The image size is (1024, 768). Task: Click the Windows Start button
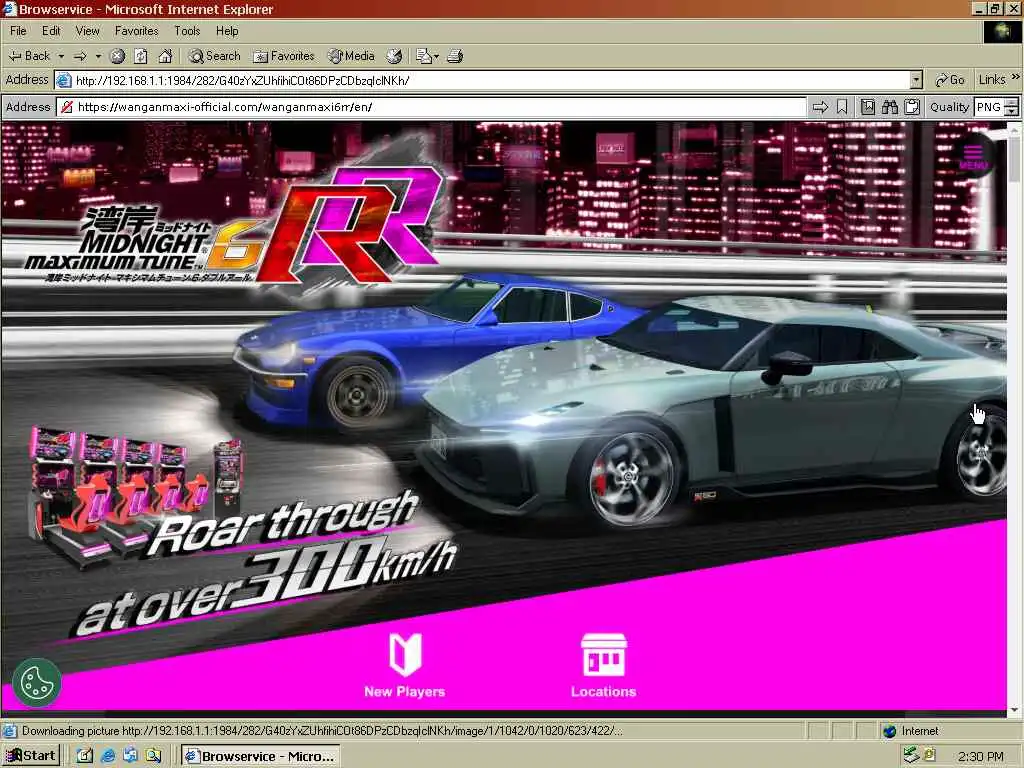pos(31,756)
